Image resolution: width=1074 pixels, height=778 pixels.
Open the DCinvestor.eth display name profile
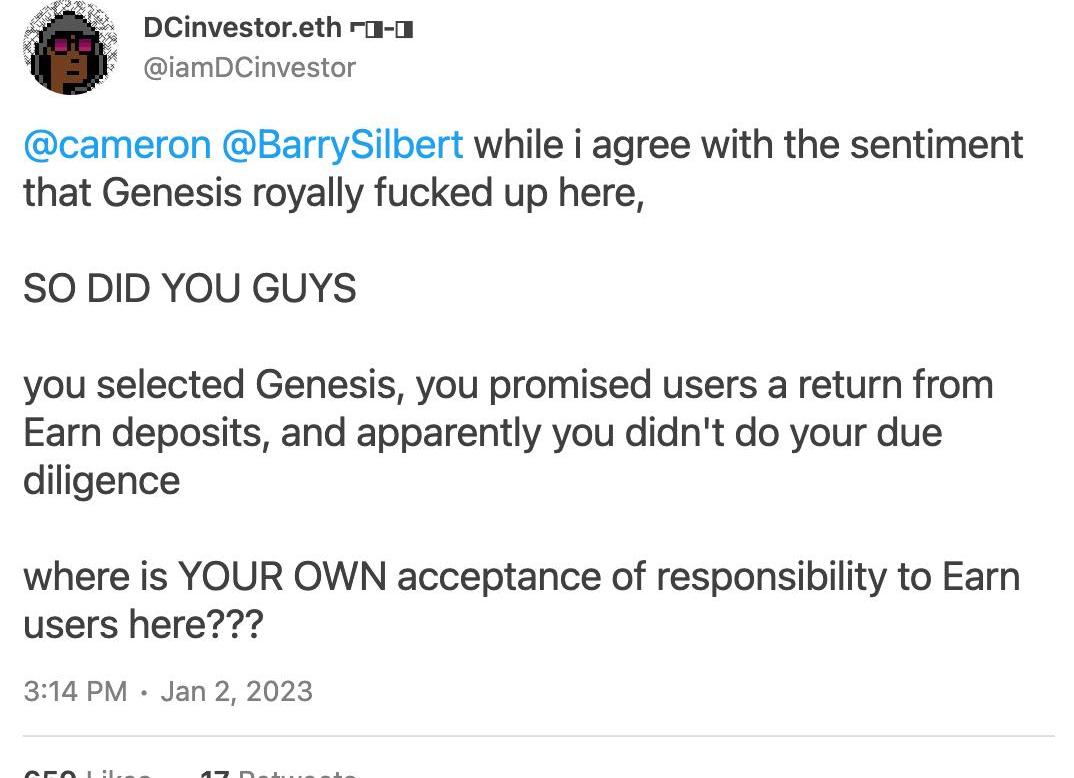(242, 28)
